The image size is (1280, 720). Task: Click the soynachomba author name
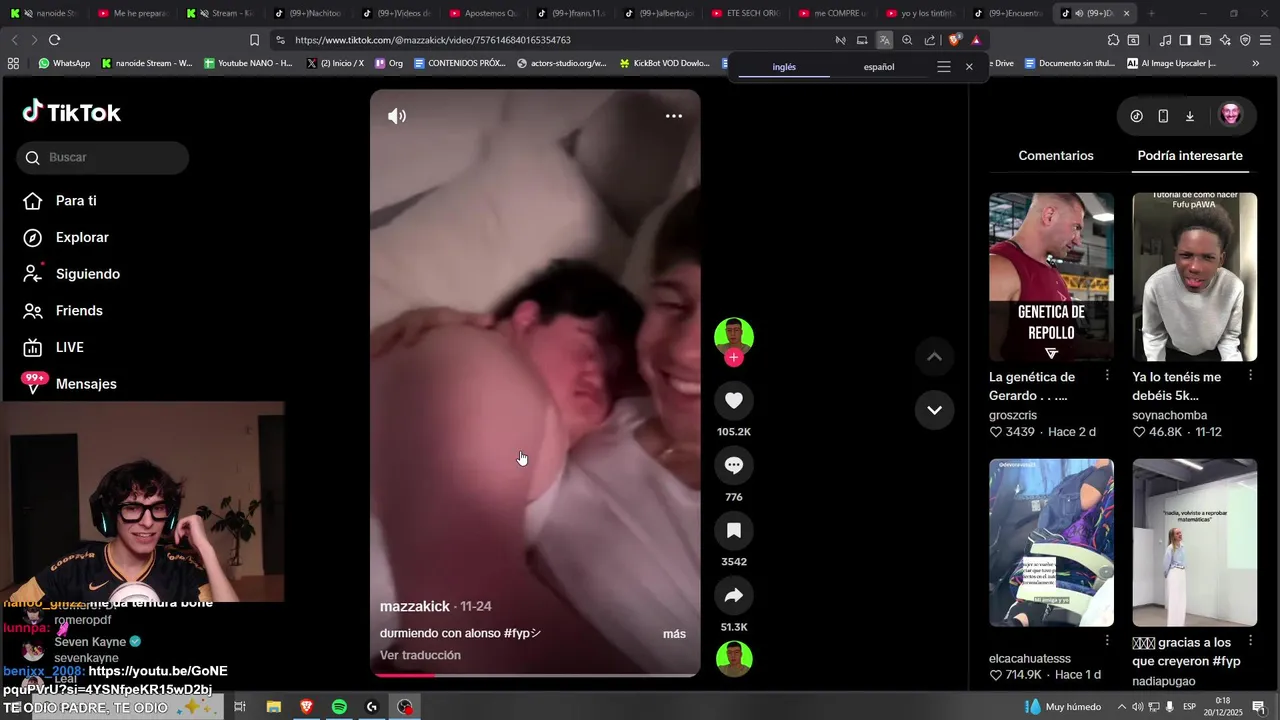point(1169,415)
